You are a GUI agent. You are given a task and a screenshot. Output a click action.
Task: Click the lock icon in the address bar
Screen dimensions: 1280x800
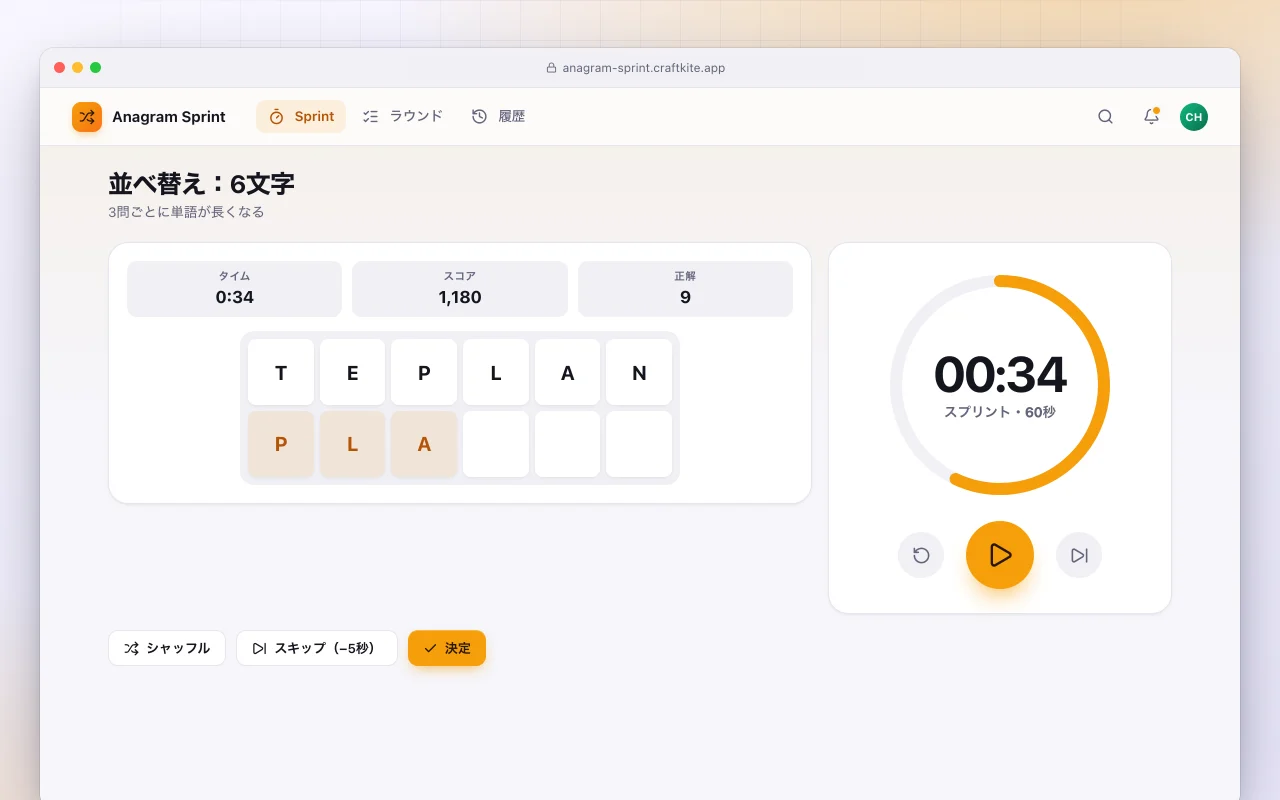[x=551, y=68]
